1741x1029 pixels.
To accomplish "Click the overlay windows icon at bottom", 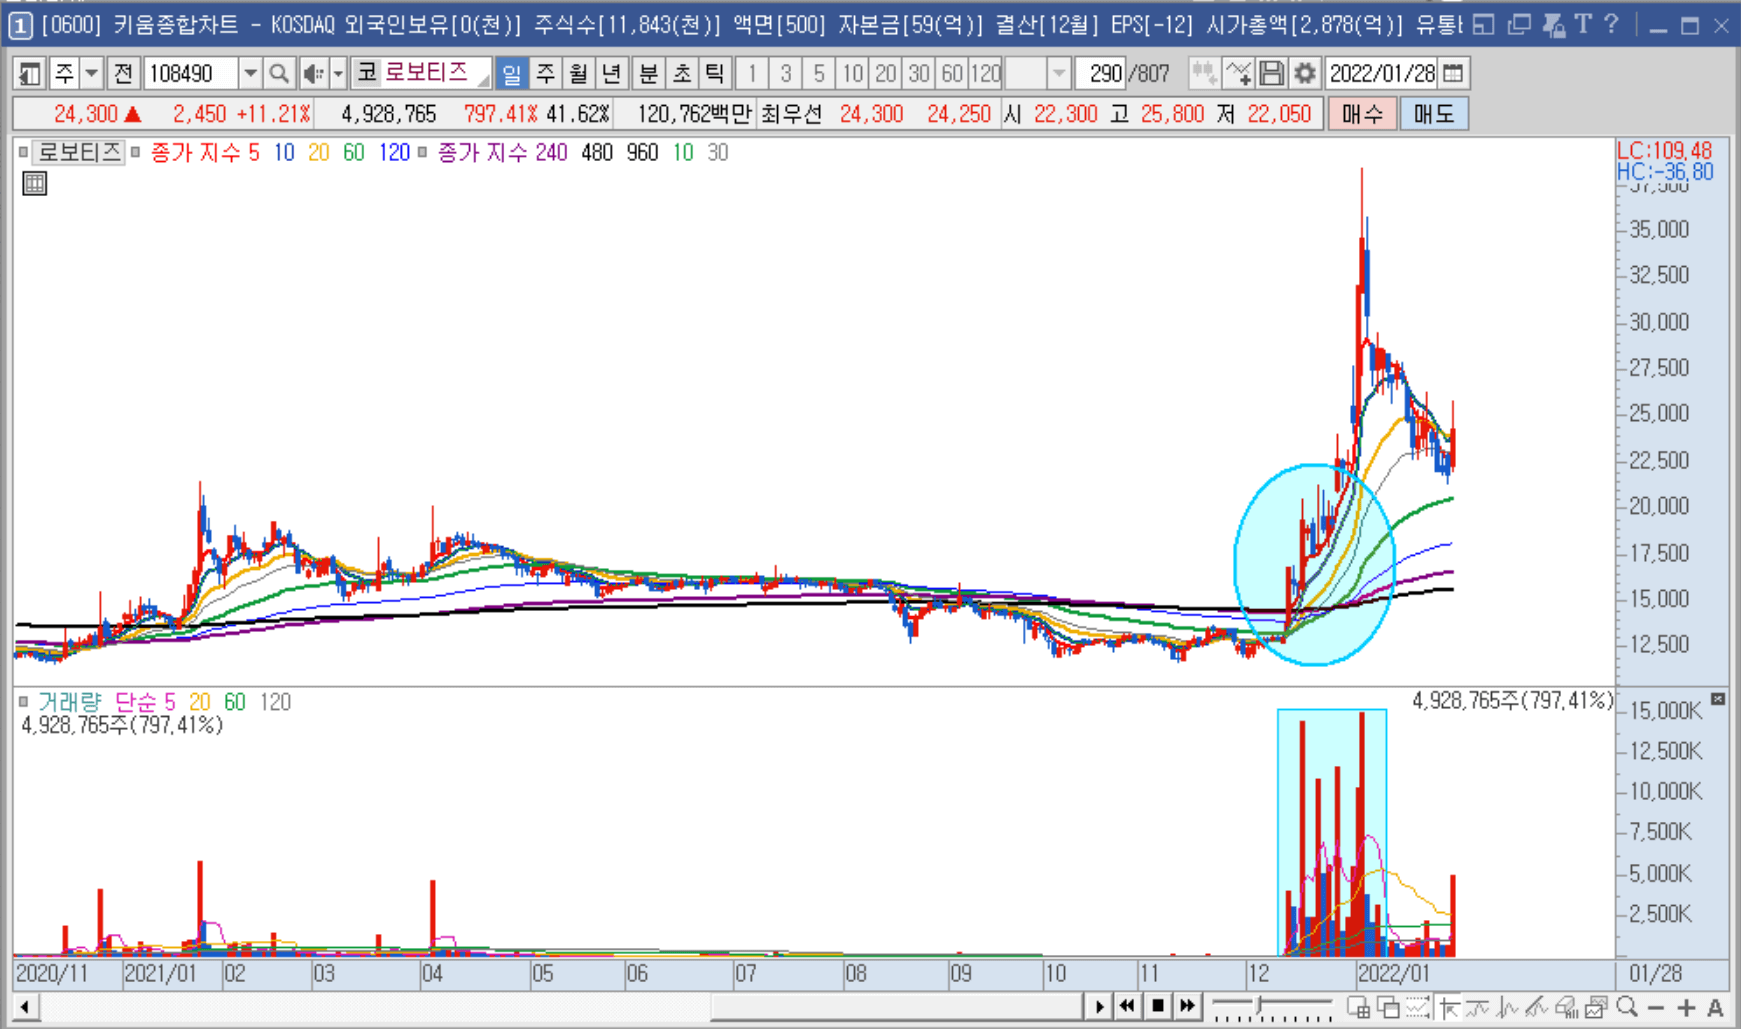I will [1388, 1006].
